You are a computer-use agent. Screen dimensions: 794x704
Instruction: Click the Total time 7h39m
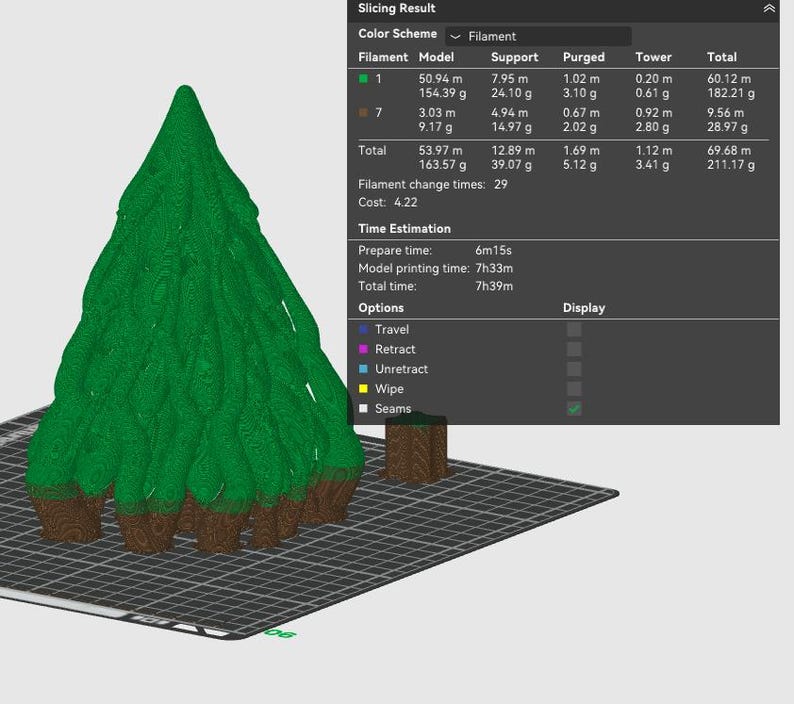point(494,286)
